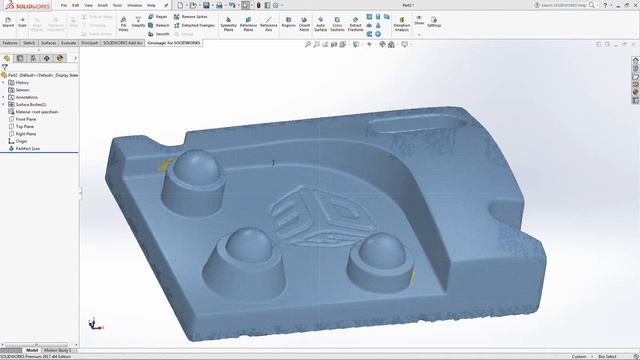Open the Options gear icon
Viewport: 640px width, 360px height.
[x=276, y=5]
